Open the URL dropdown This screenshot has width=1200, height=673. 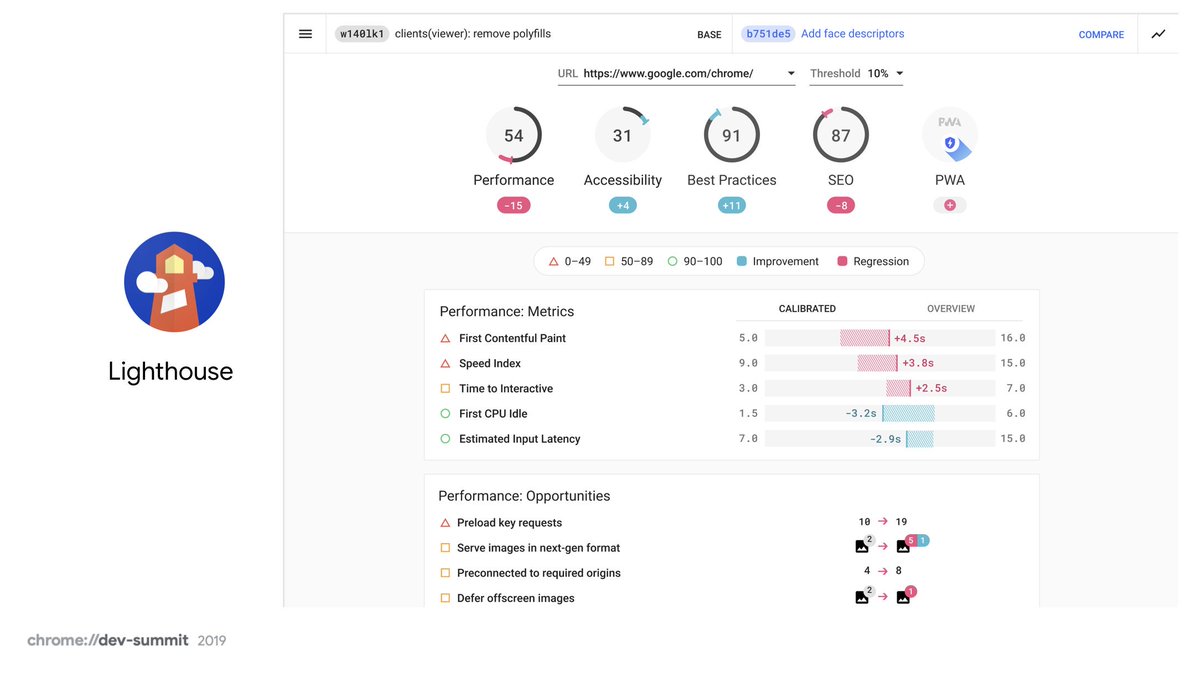[789, 72]
